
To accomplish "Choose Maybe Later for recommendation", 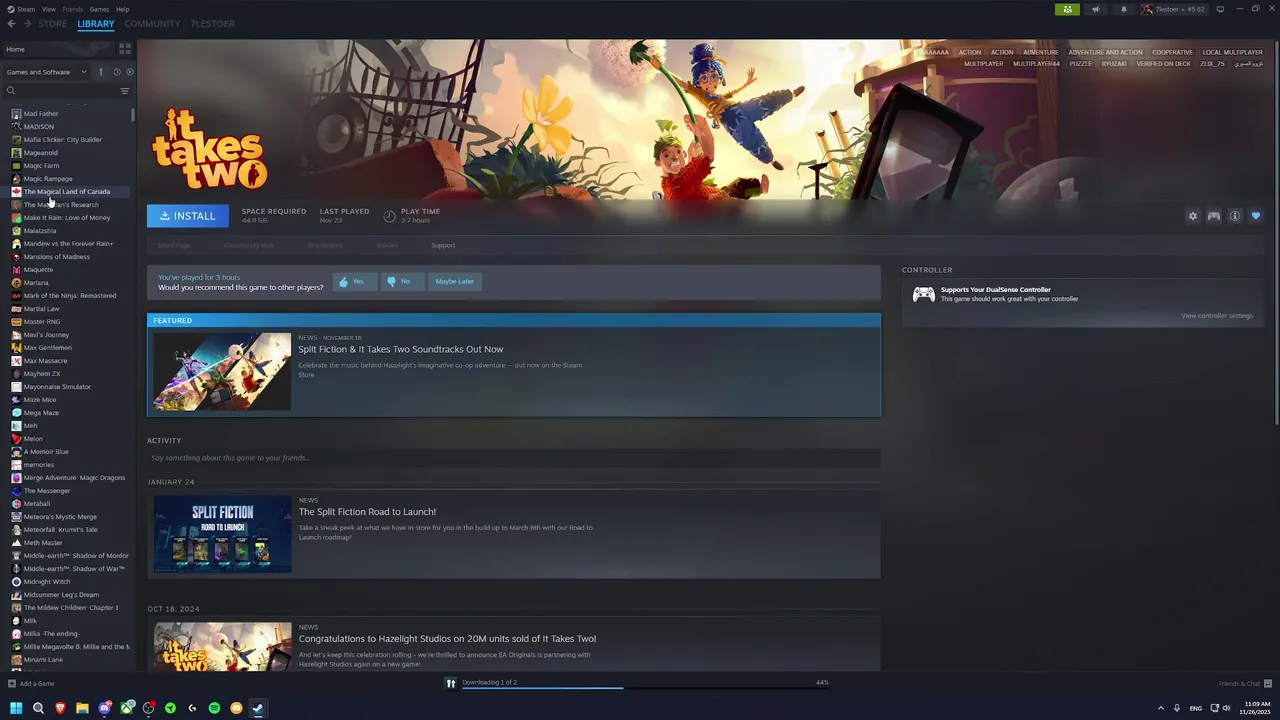I will 455,282.
